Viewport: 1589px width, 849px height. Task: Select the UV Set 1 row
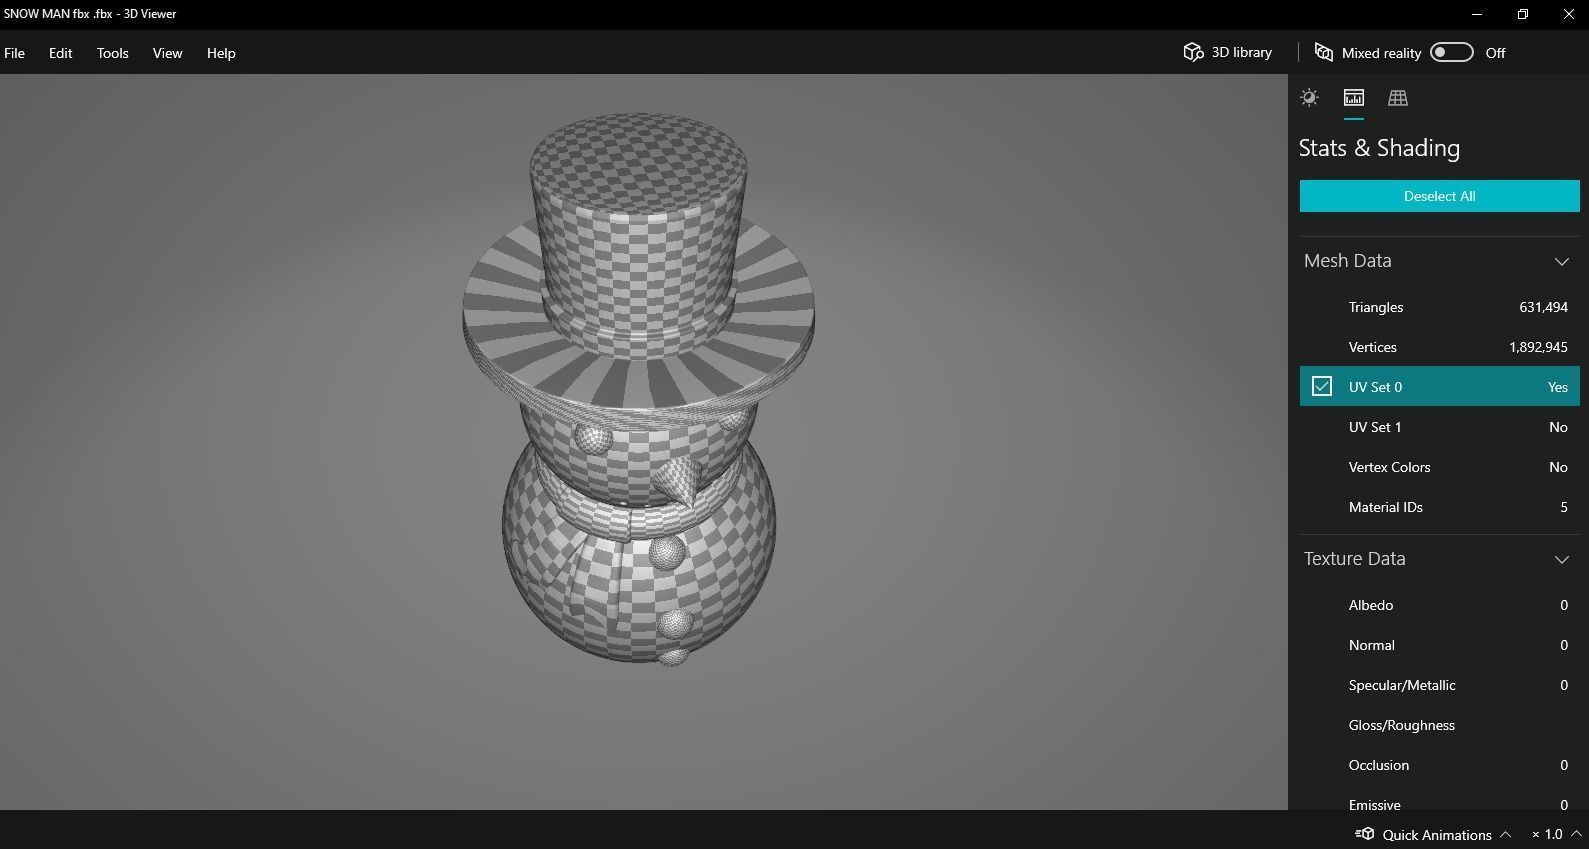coord(1439,427)
